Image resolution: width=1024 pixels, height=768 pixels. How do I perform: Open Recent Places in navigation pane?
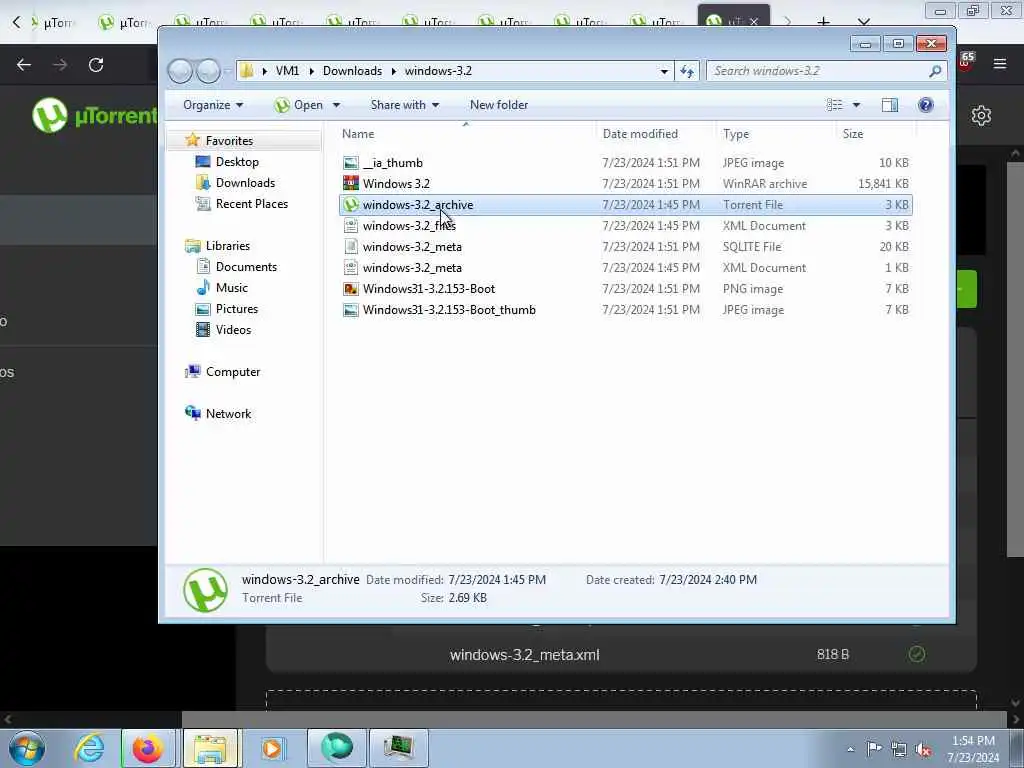[251, 204]
